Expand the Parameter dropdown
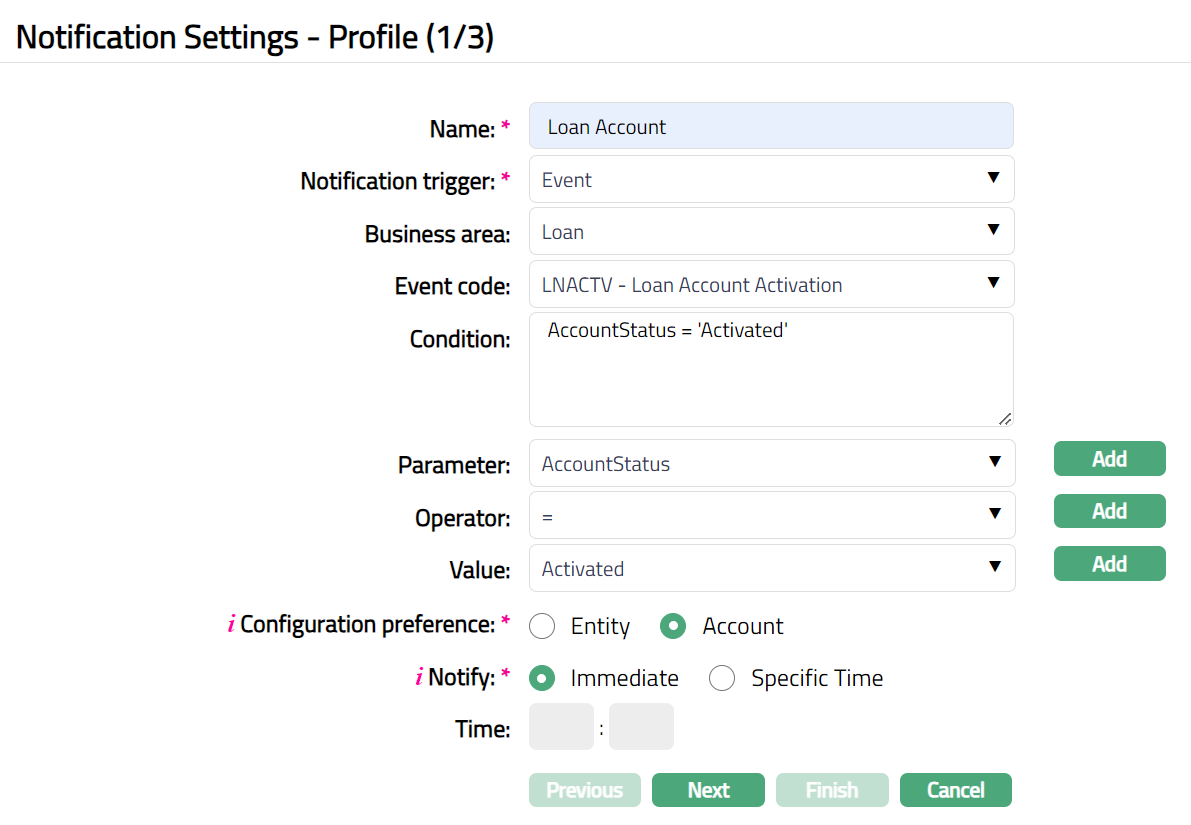This screenshot has height=825, width=1191. [771, 464]
